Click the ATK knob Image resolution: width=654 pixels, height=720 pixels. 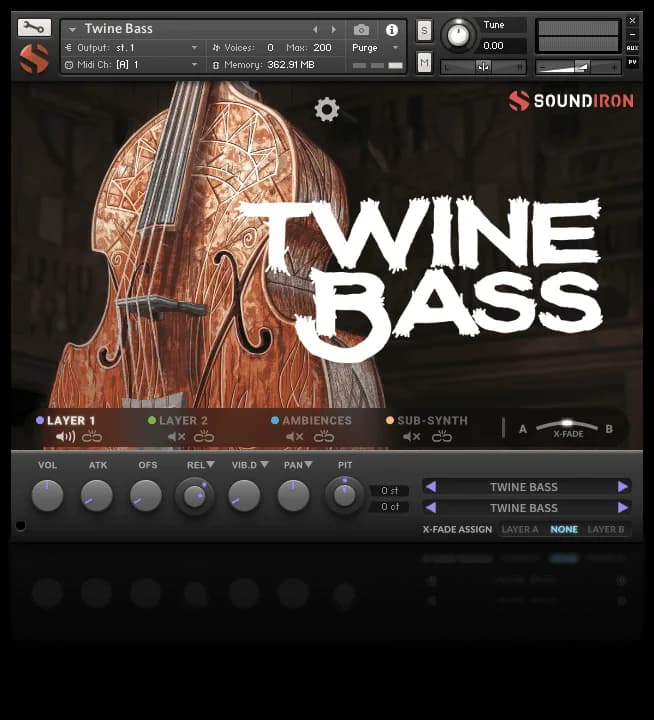[97, 495]
